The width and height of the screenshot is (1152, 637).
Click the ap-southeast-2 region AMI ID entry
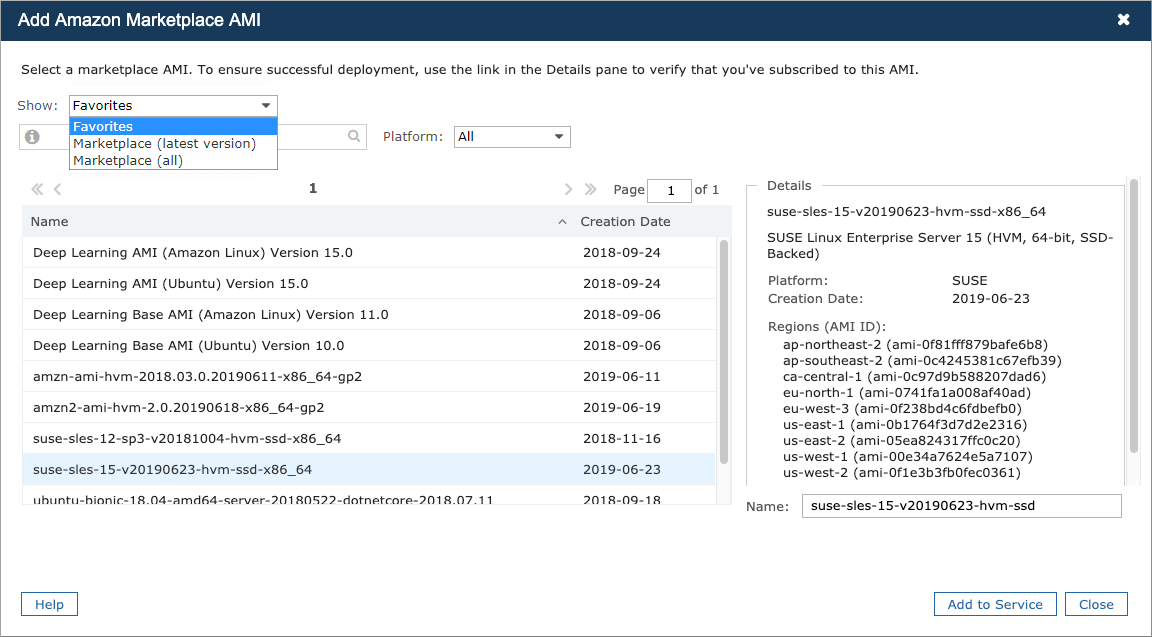click(x=922, y=361)
